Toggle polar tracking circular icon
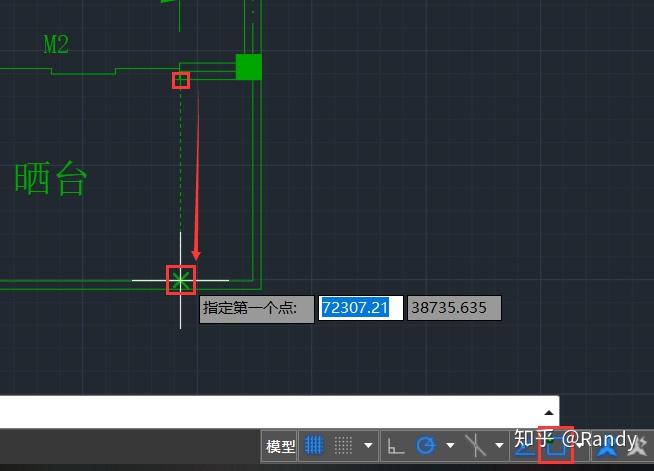The width and height of the screenshot is (654, 471). tap(426, 446)
